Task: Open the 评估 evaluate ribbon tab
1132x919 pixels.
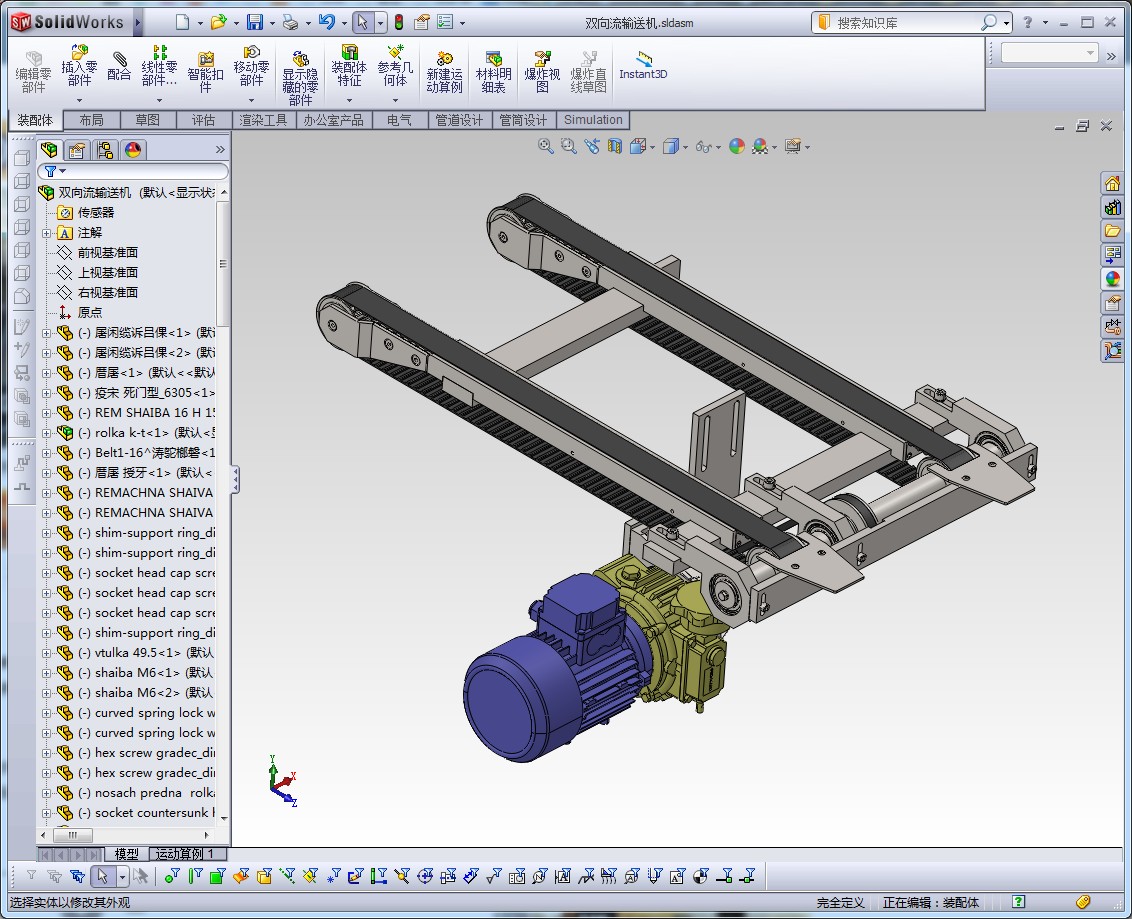Action: 204,120
